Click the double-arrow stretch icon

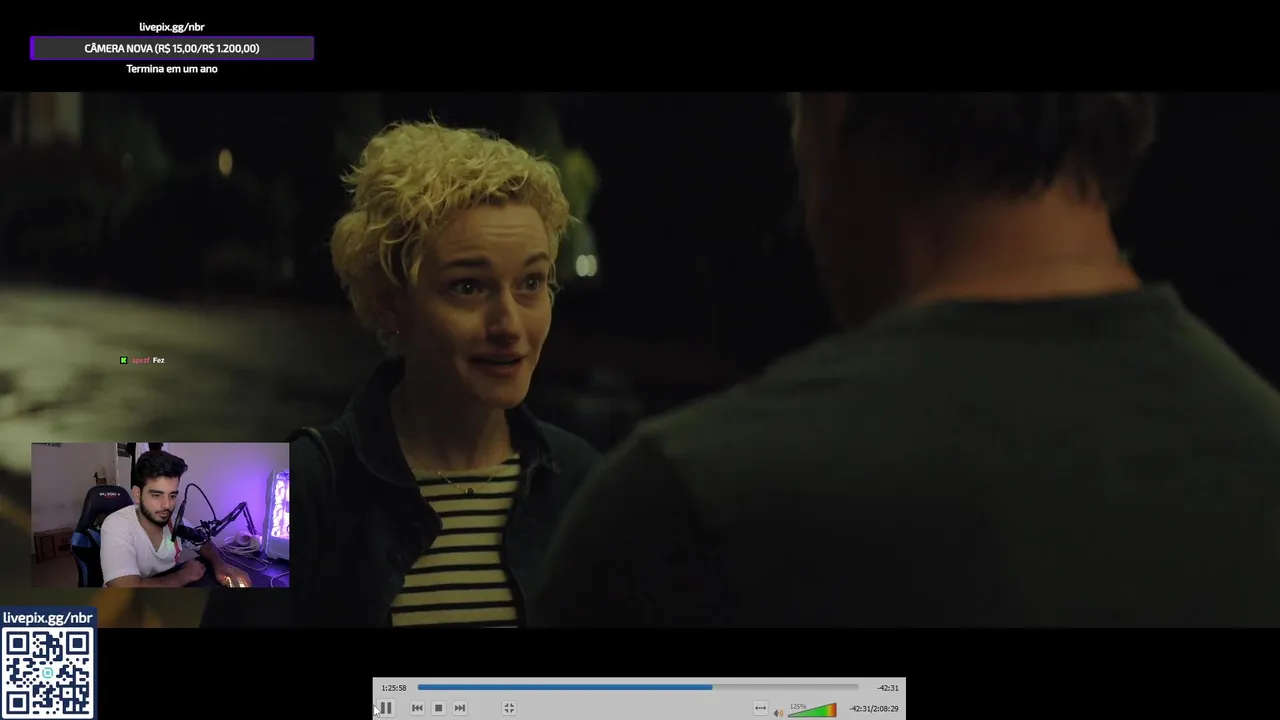(x=760, y=708)
